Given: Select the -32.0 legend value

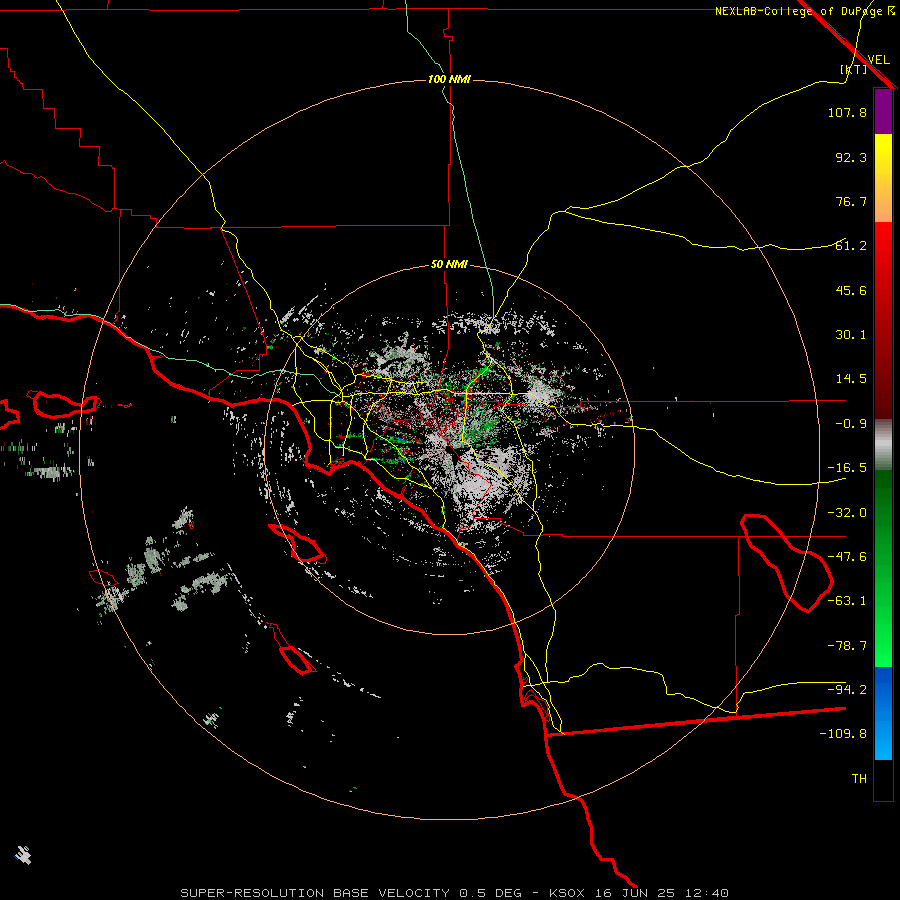Looking at the screenshot, I should (x=847, y=513).
